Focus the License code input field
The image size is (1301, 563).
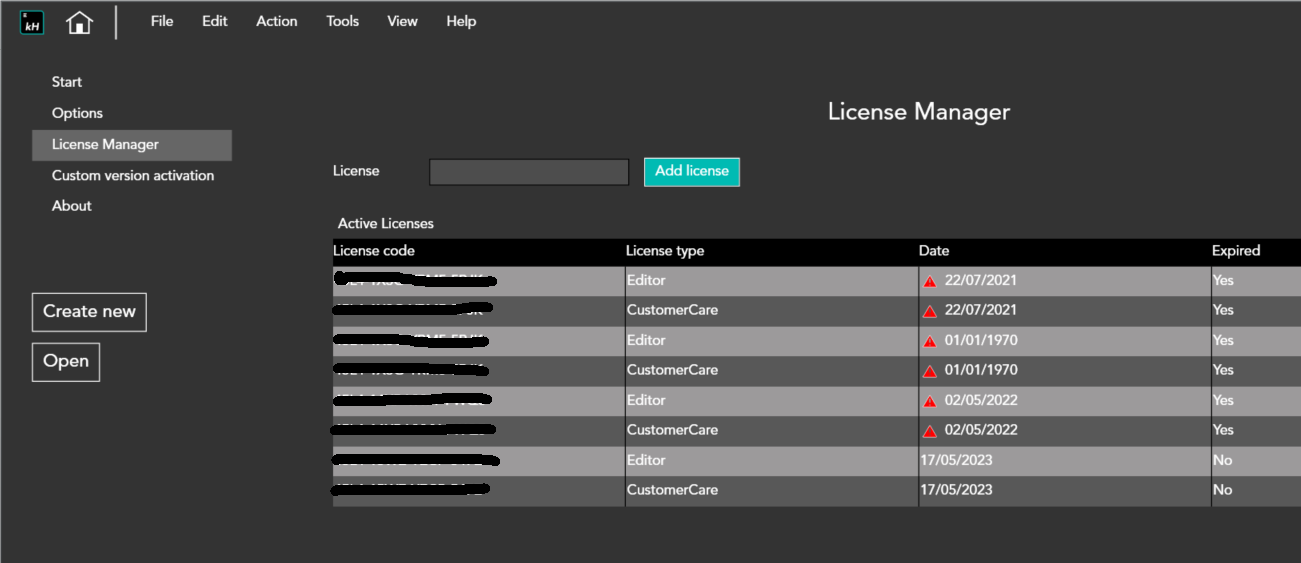529,172
